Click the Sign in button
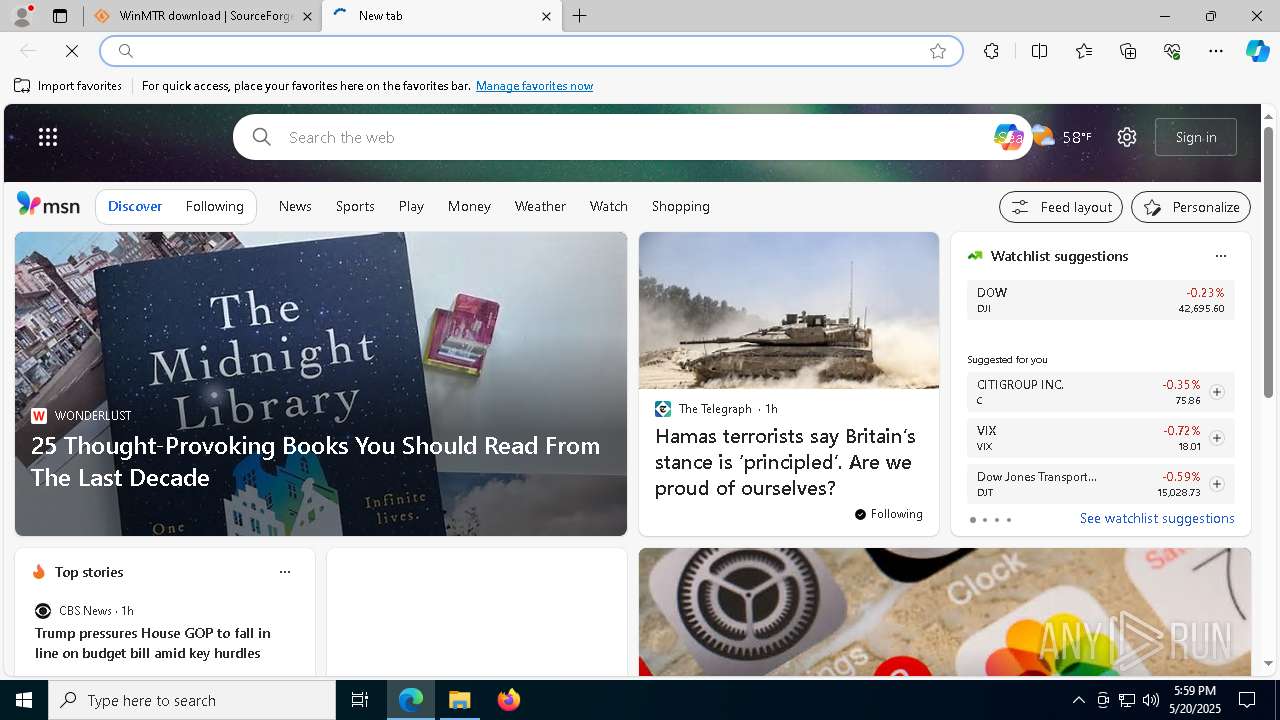The width and height of the screenshot is (1280, 720). click(x=1196, y=137)
